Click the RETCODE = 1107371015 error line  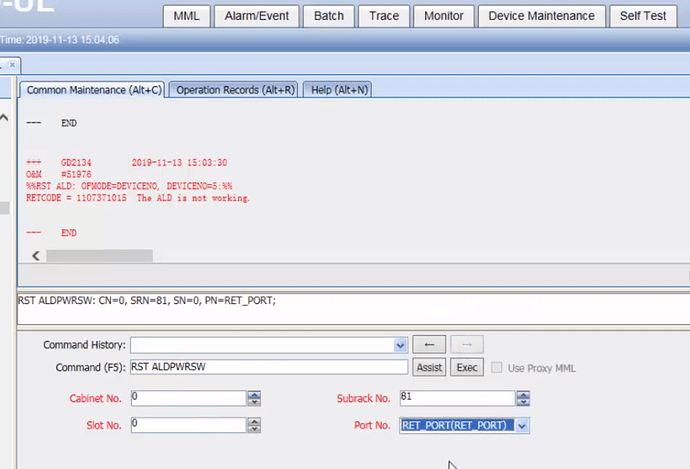coord(138,198)
